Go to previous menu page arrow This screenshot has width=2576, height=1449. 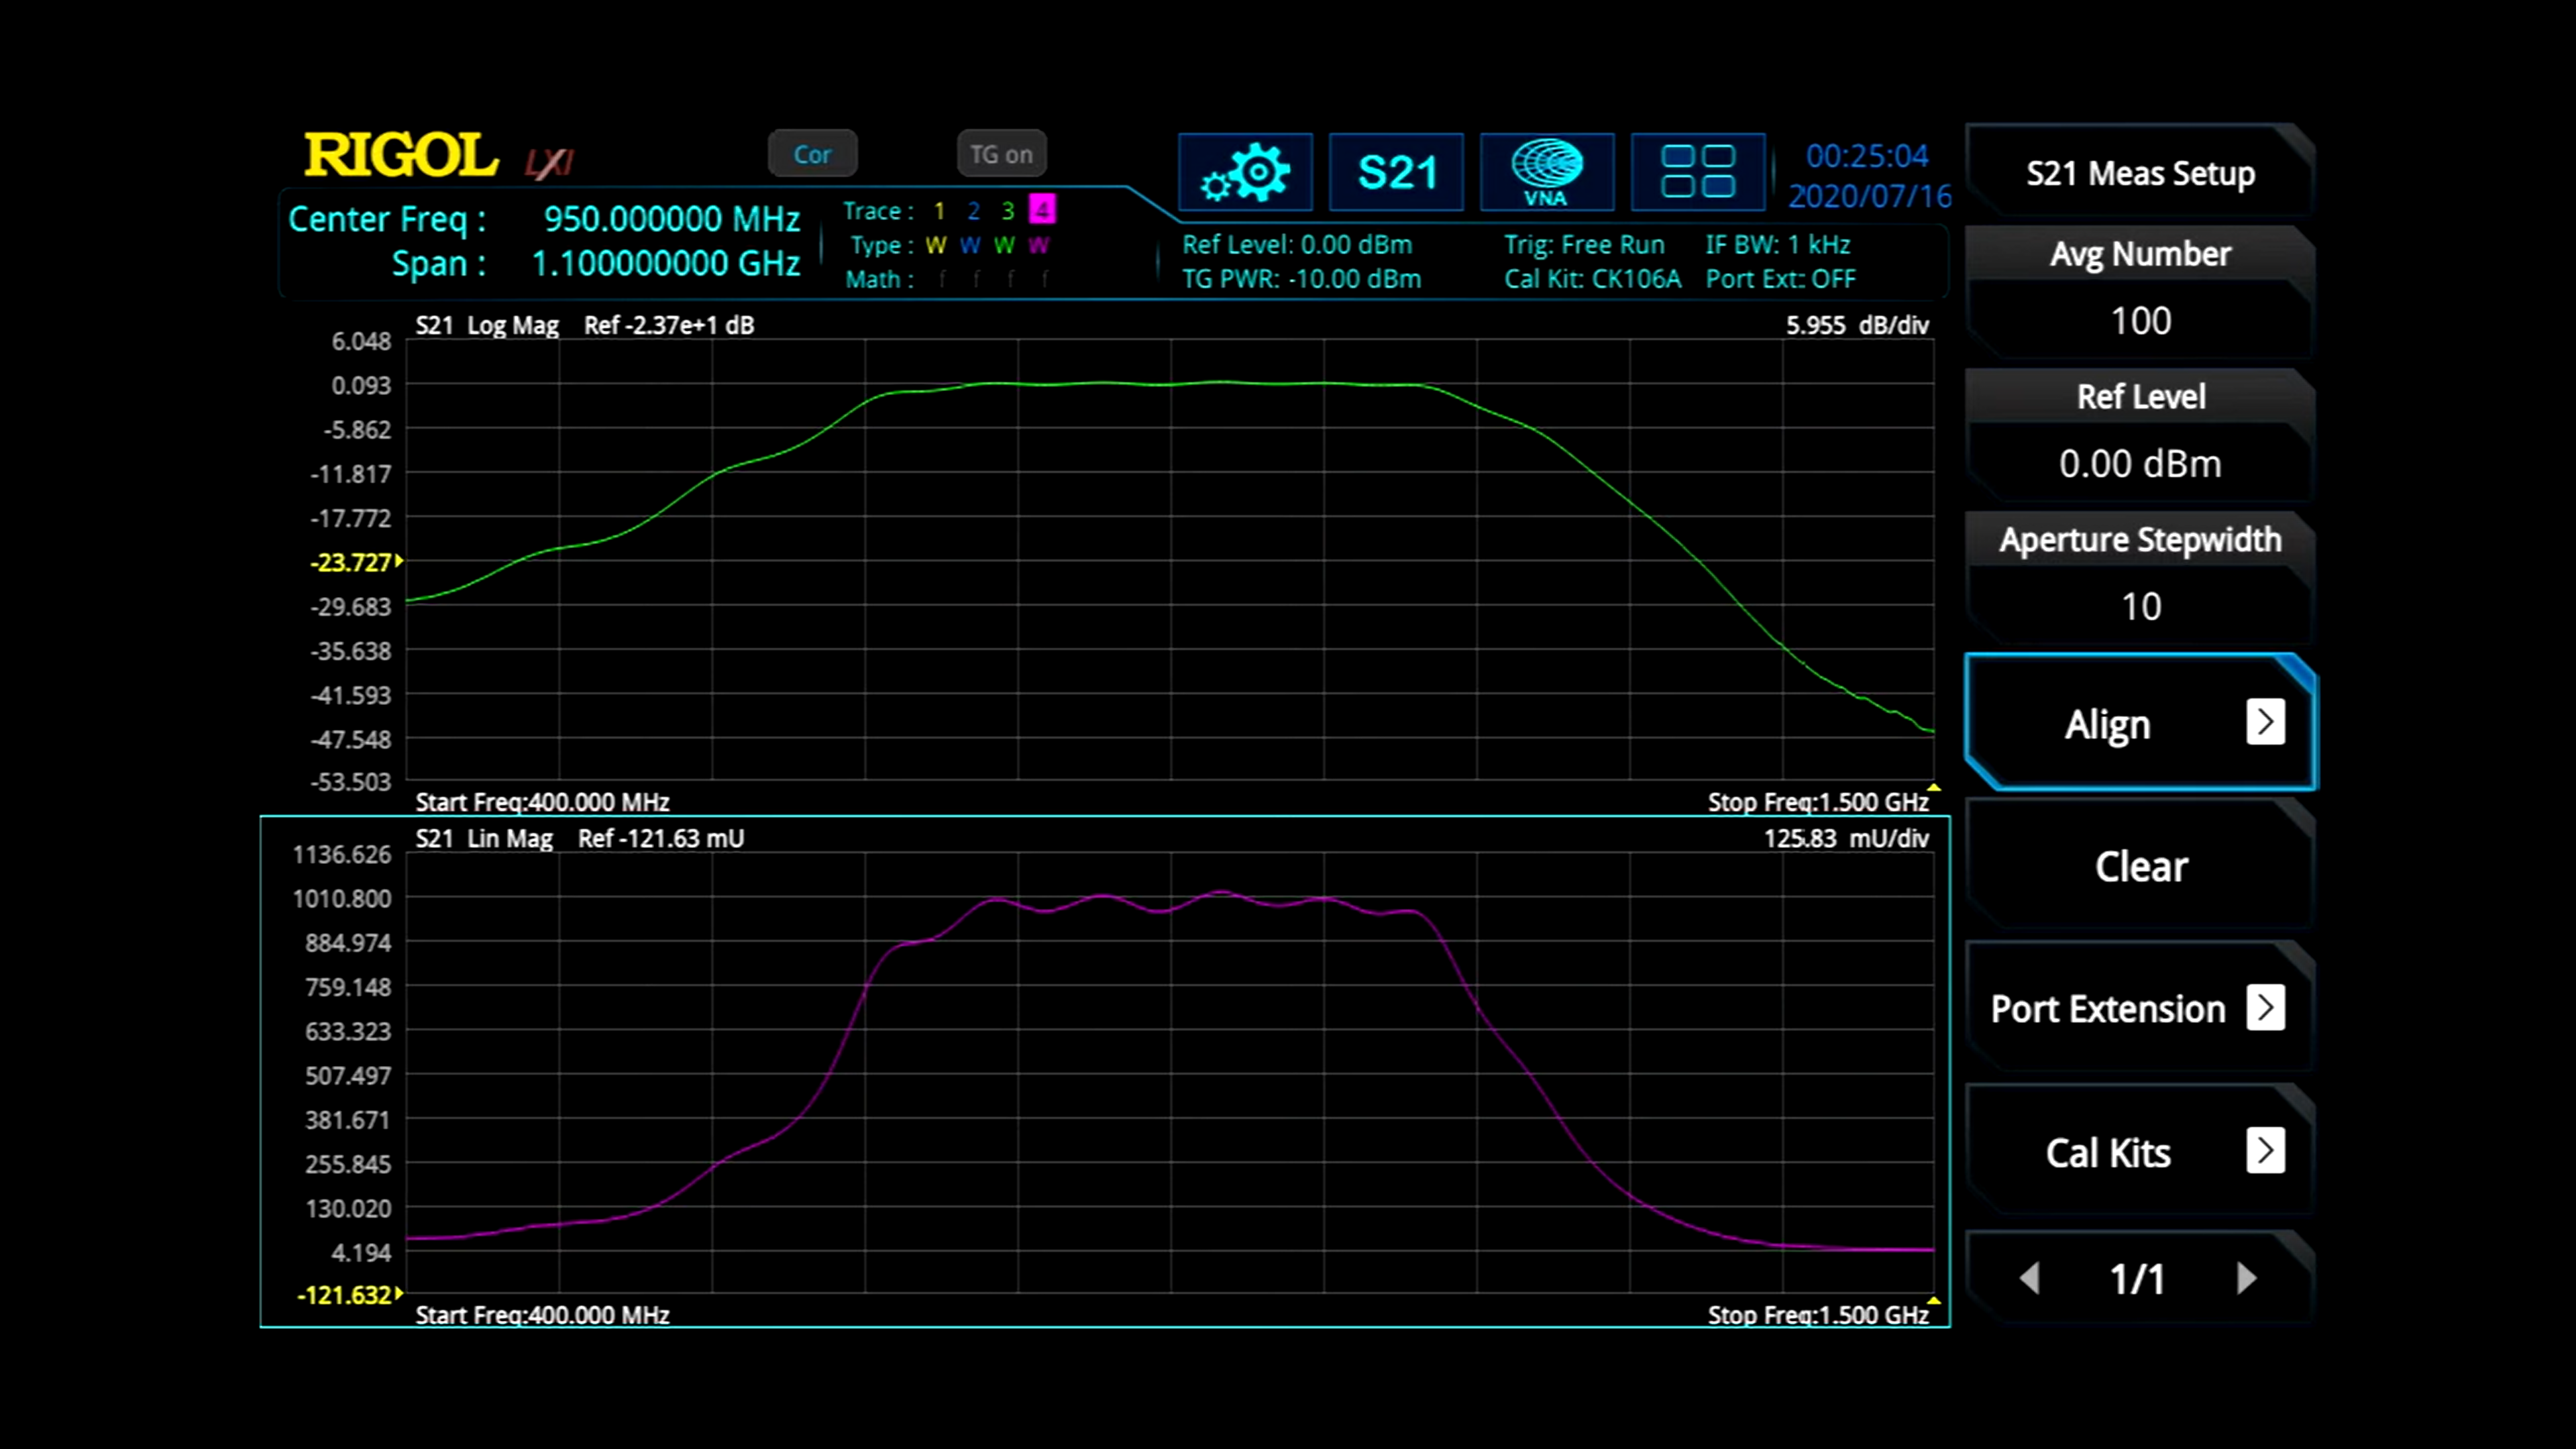[2029, 1278]
